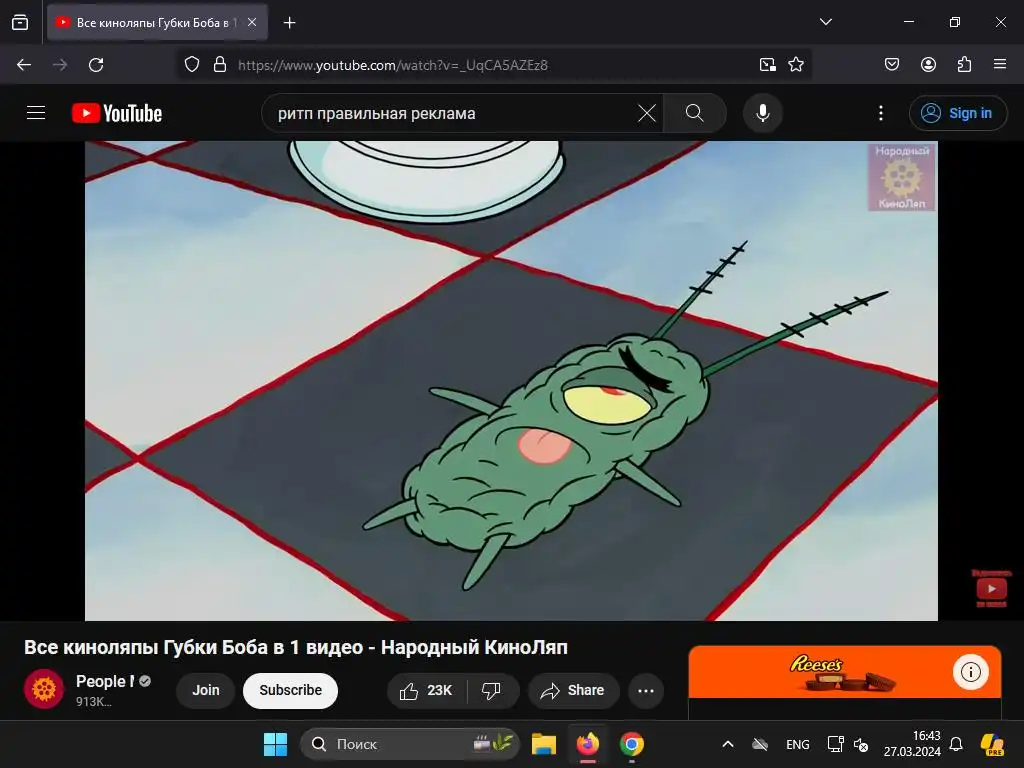This screenshot has width=1024, height=768.
Task: Expand the list all tabs chevron
Action: (x=825, y=22)
